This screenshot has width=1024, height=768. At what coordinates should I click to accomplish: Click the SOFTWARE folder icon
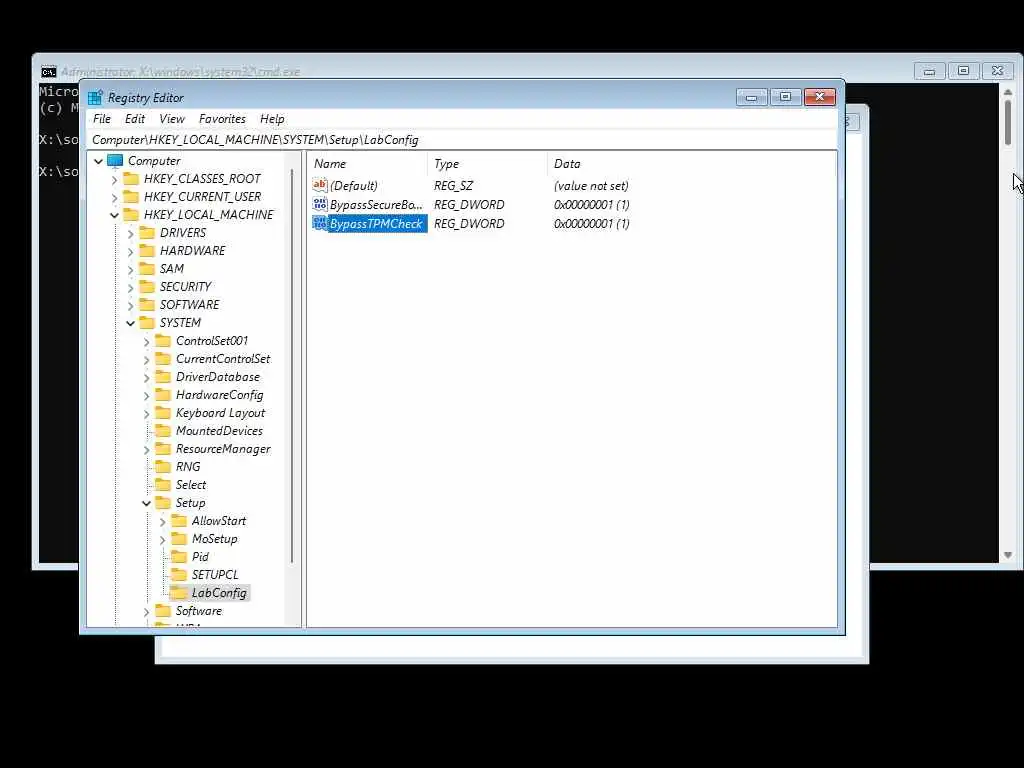148,305
